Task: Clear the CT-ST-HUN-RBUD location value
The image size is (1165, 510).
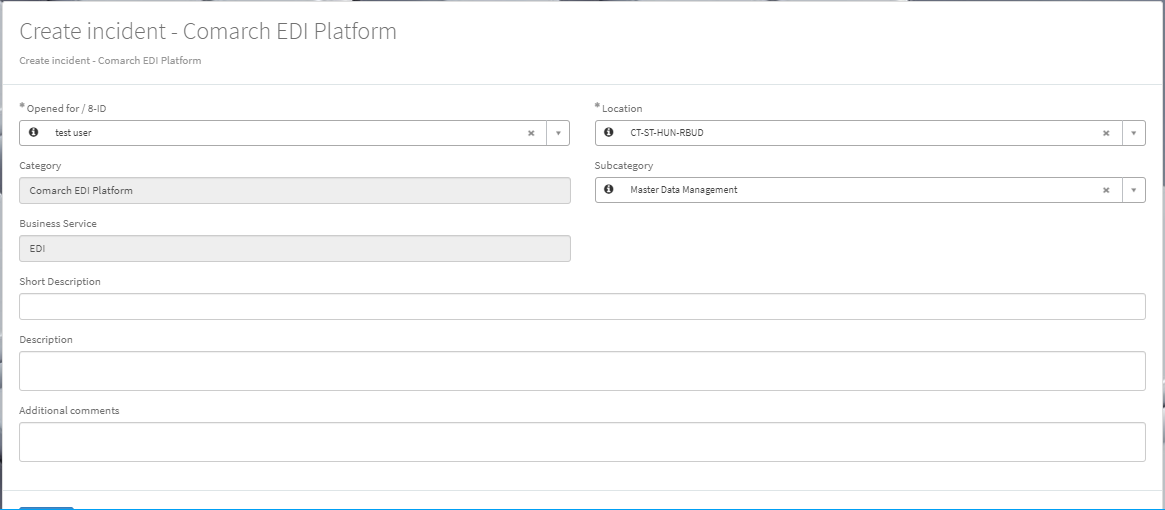Action: [1106, 133]
